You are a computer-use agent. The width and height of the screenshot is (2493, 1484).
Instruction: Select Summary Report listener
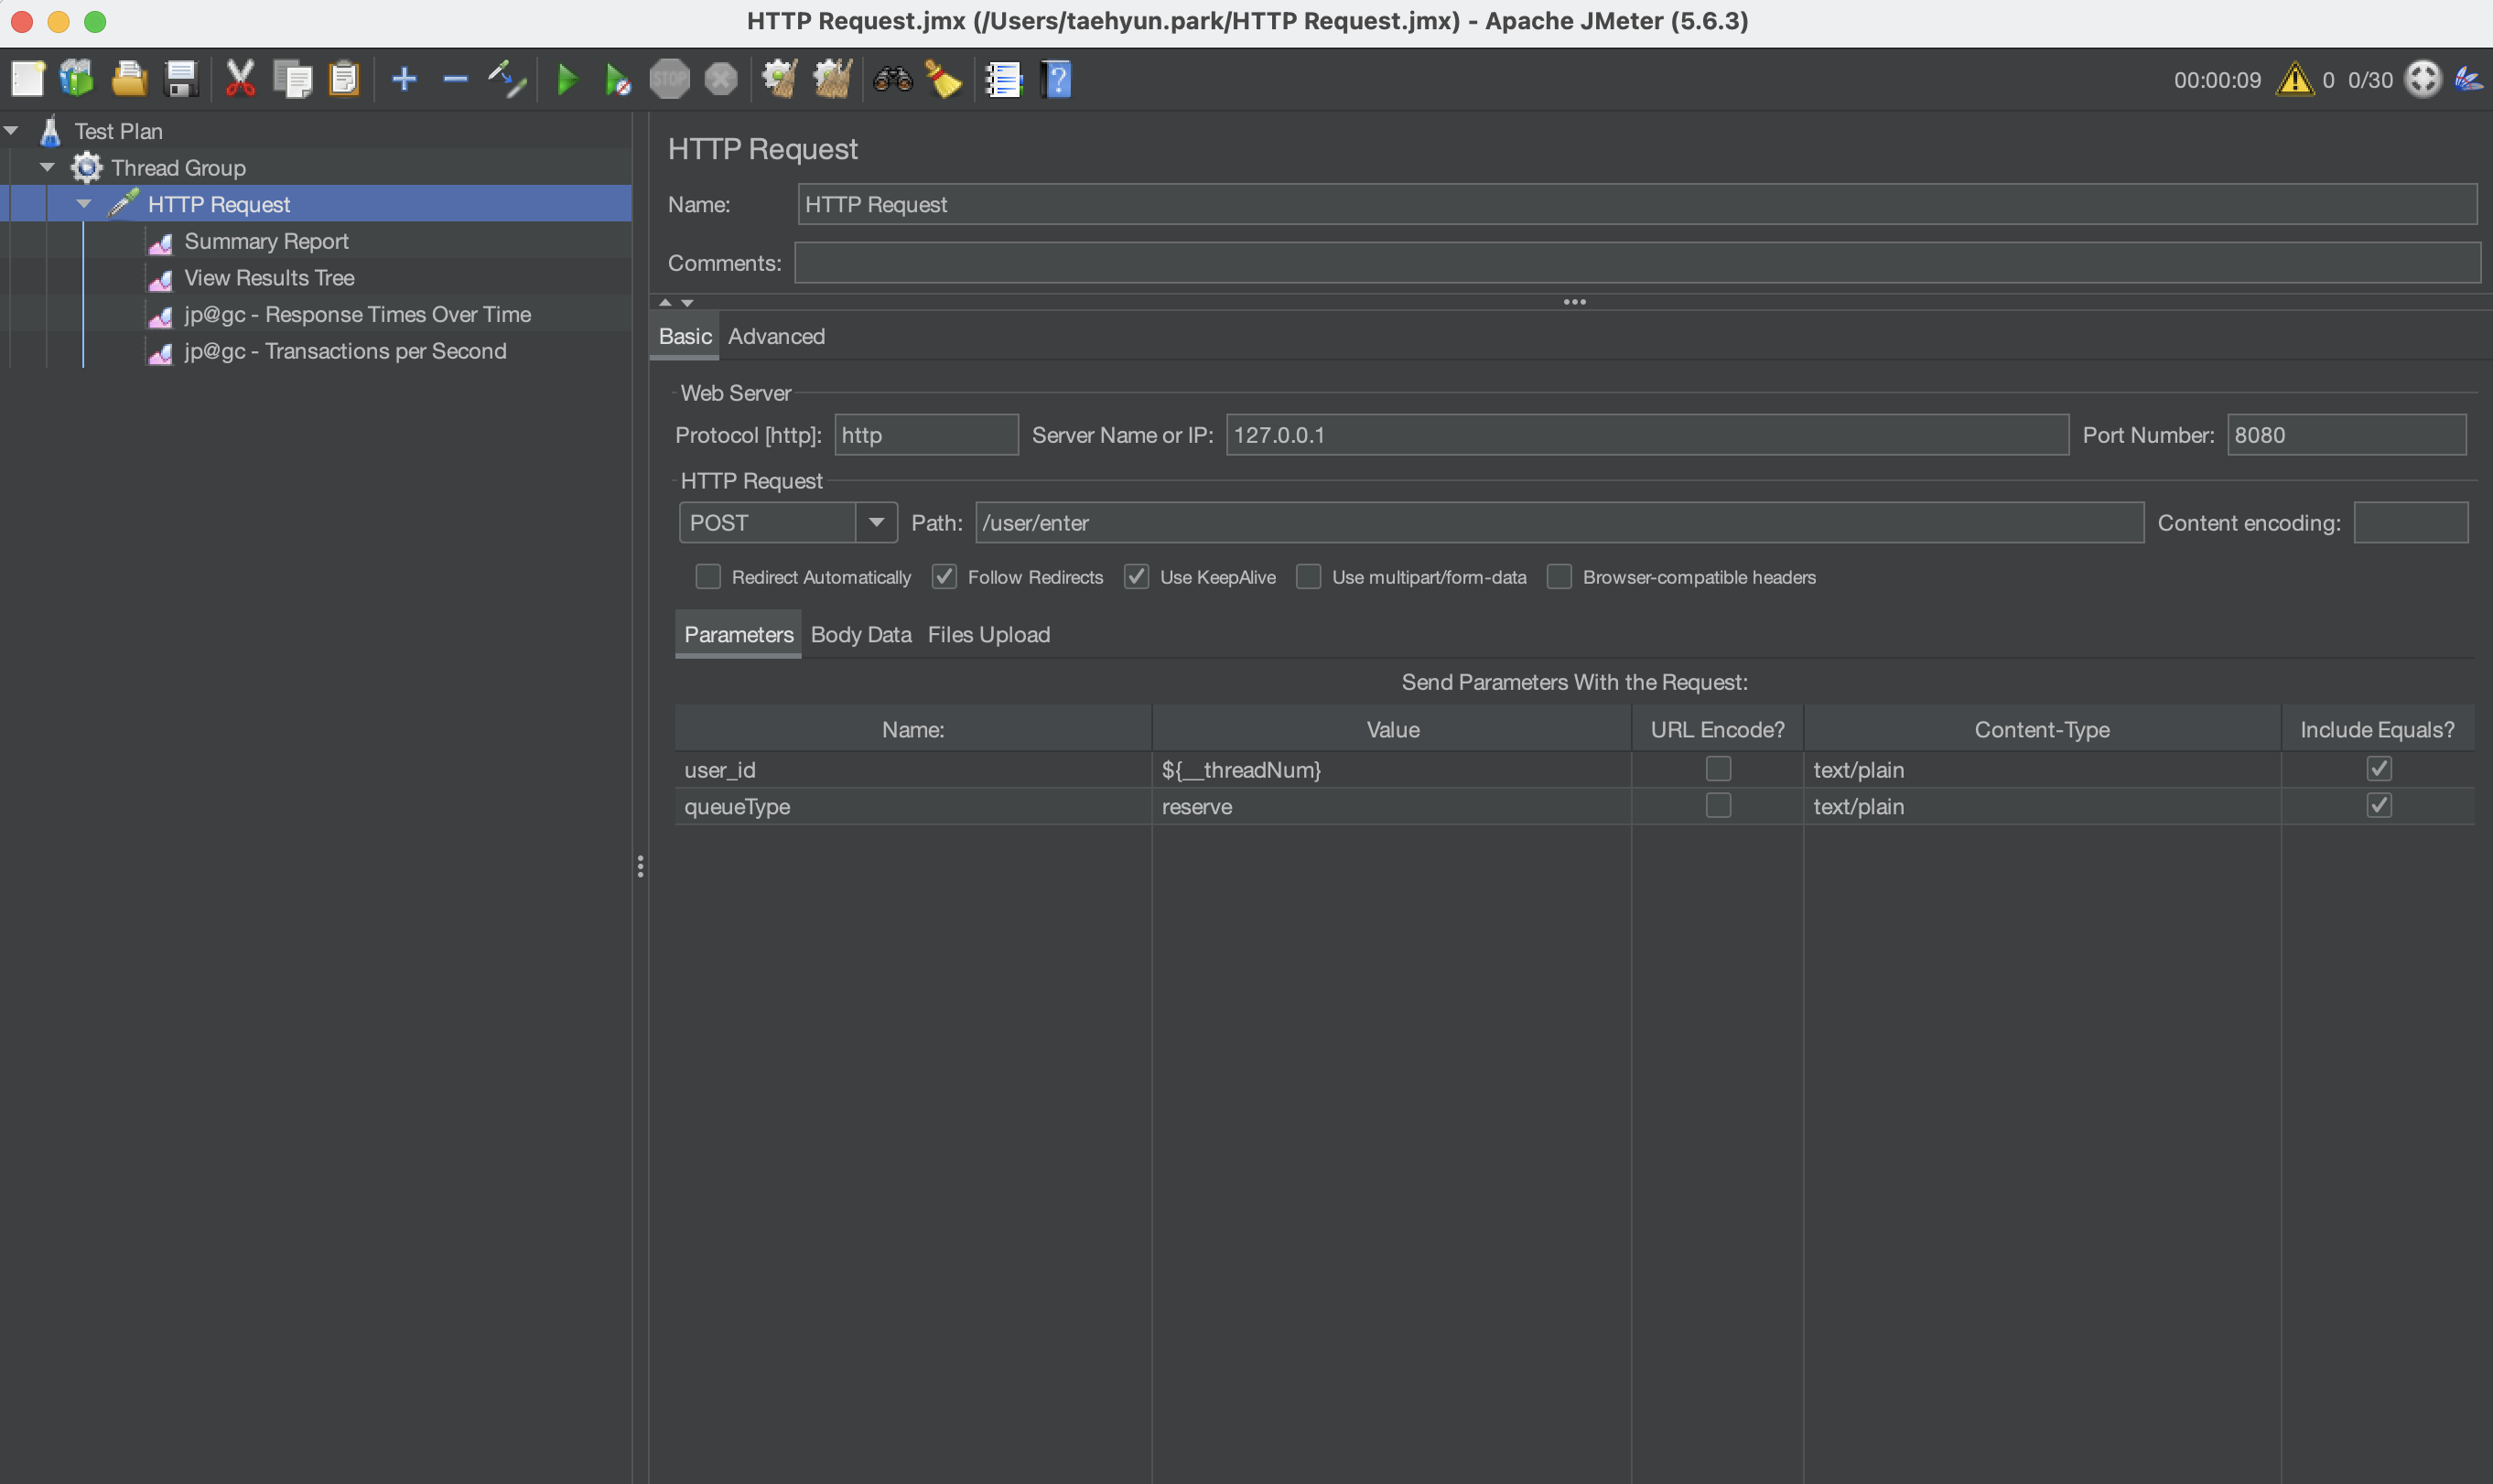tap(266, 241)
